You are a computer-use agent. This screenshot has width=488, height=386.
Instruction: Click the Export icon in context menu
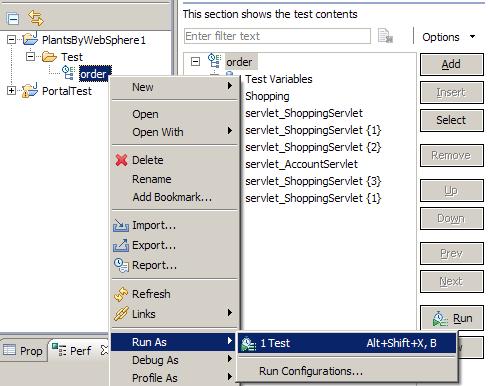click(121, 245)
